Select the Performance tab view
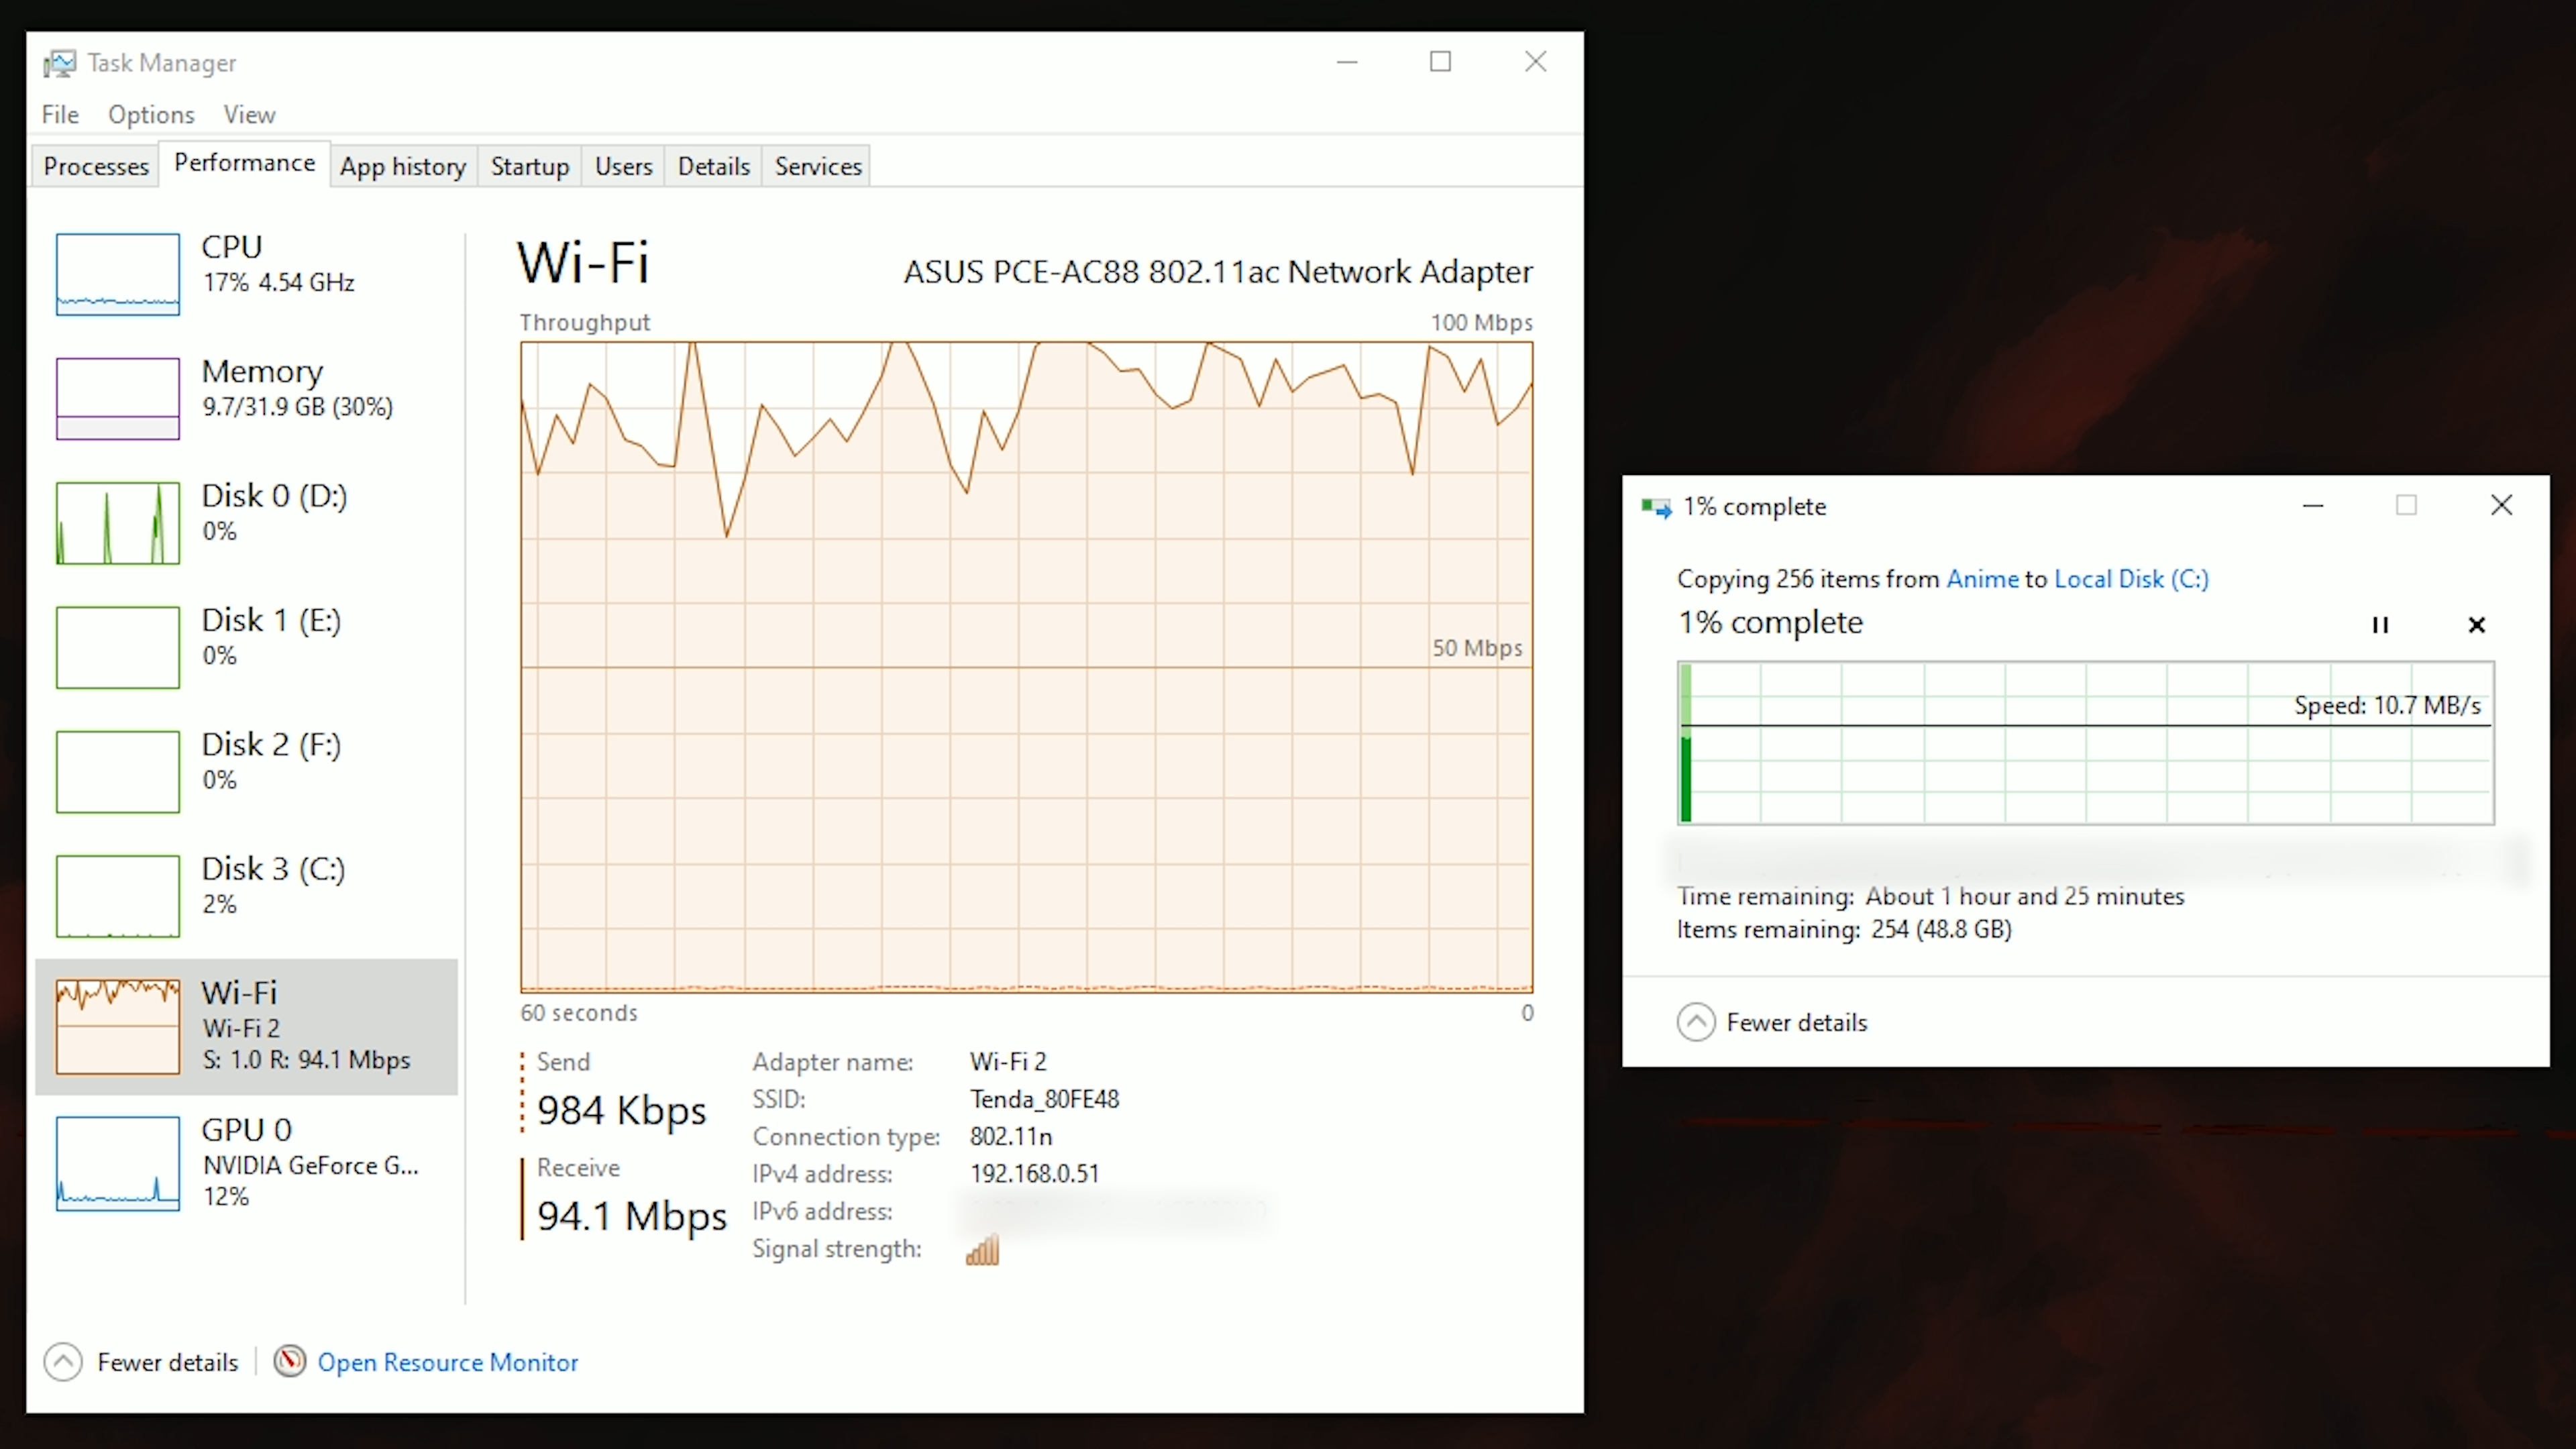Image resolution: width=2576 pixels, height=1449 pixels. 244,163
